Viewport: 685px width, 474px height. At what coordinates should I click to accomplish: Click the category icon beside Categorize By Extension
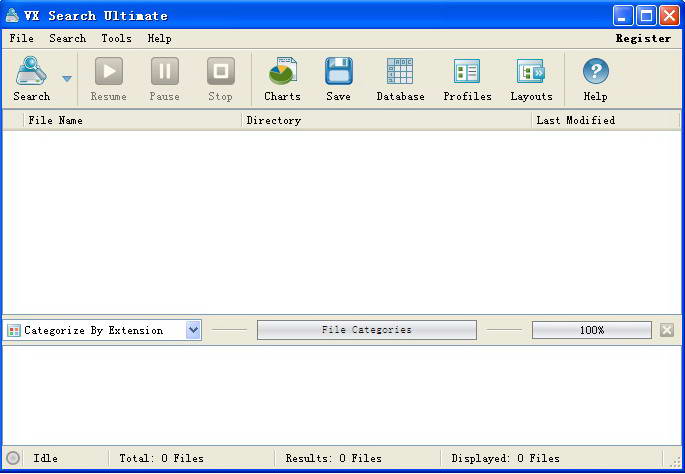14,331
